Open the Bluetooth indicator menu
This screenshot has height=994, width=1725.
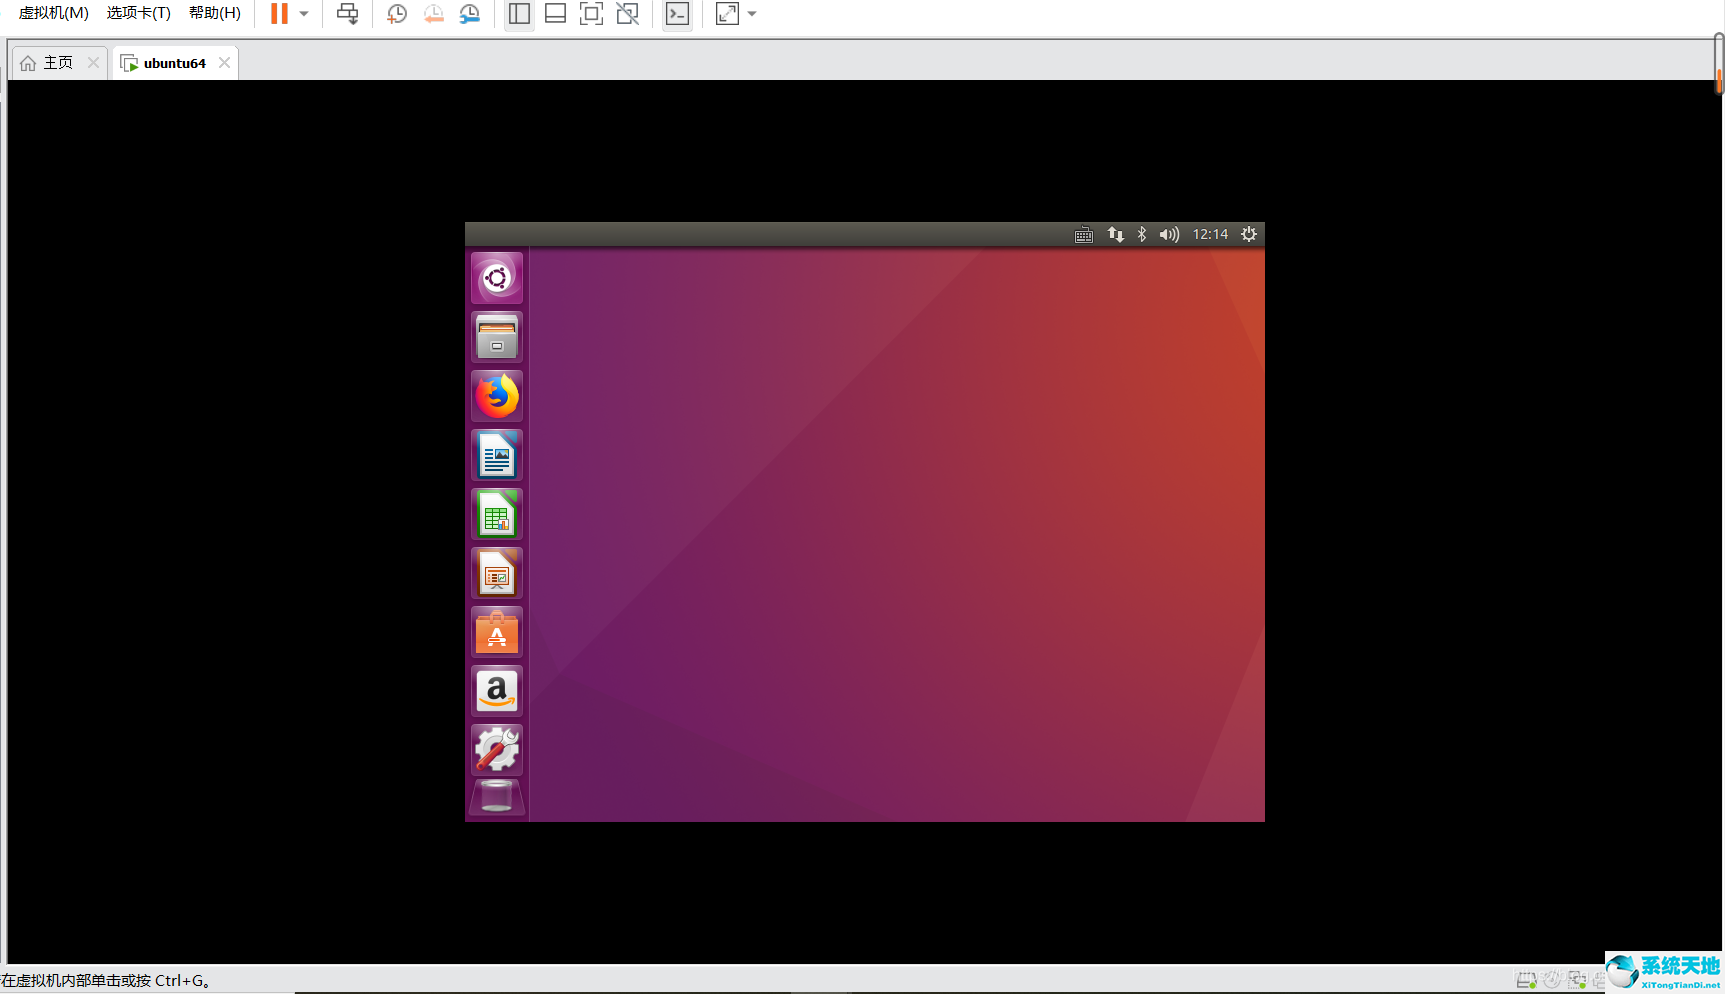[1142, 234]
